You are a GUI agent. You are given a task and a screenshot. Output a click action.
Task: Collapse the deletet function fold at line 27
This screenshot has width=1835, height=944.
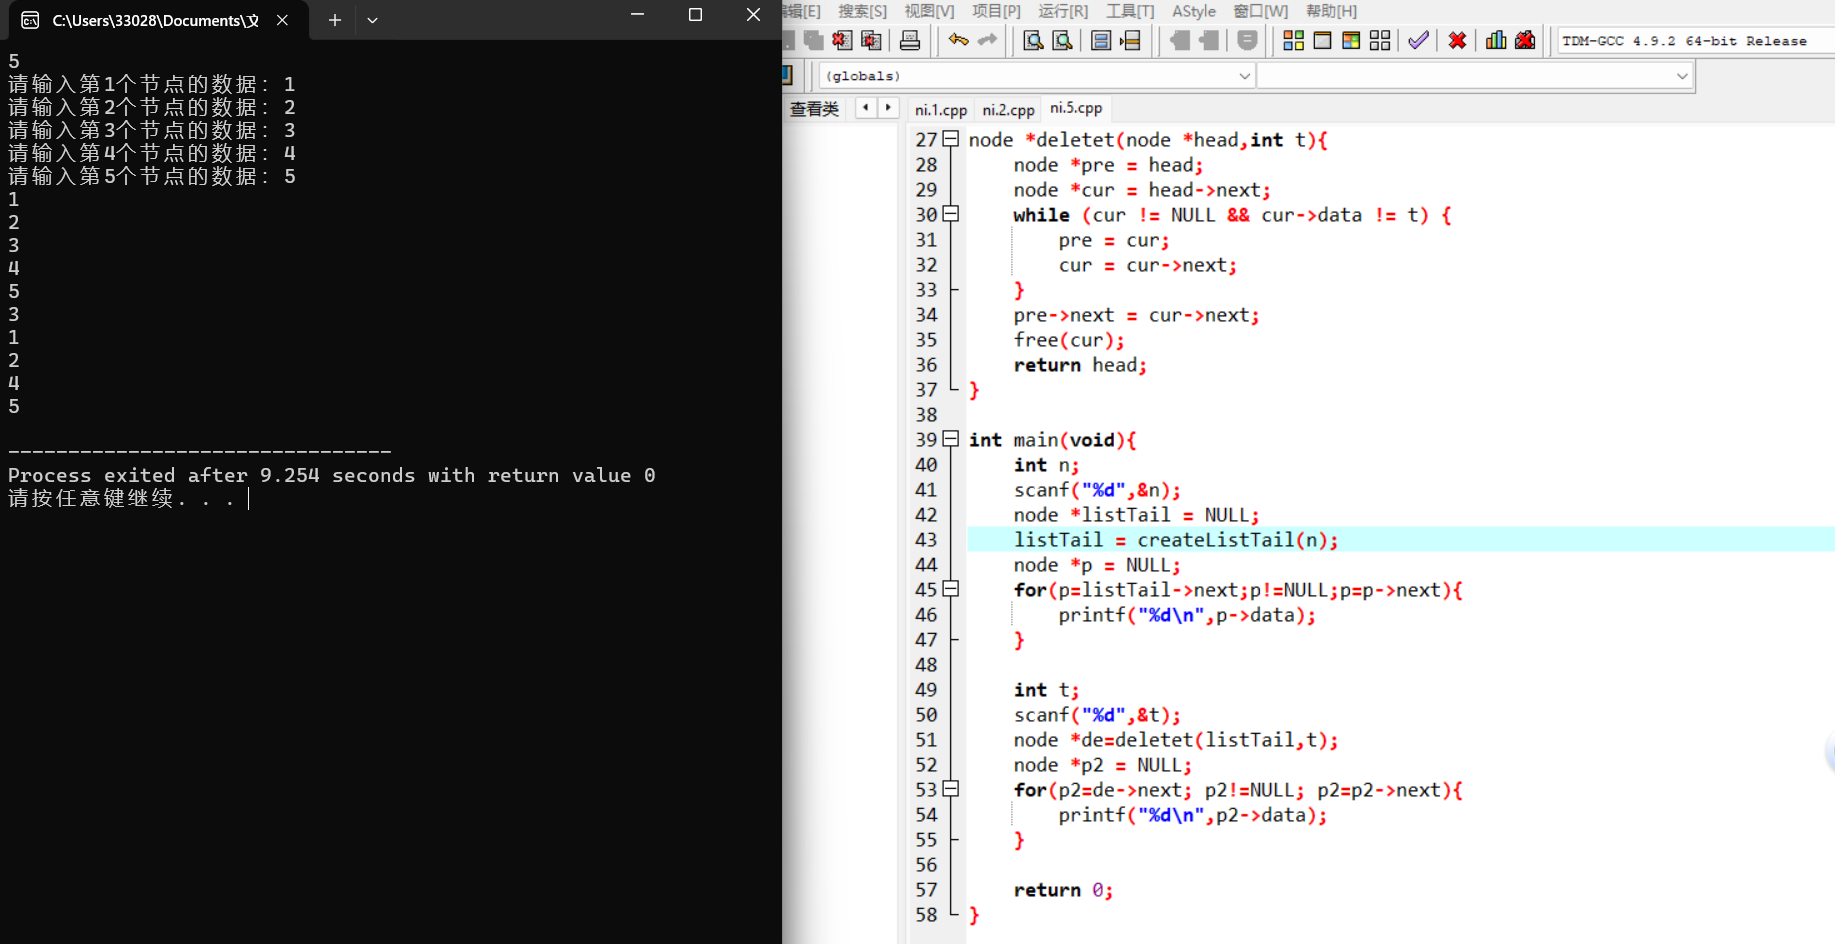click(x=951, y=139)
